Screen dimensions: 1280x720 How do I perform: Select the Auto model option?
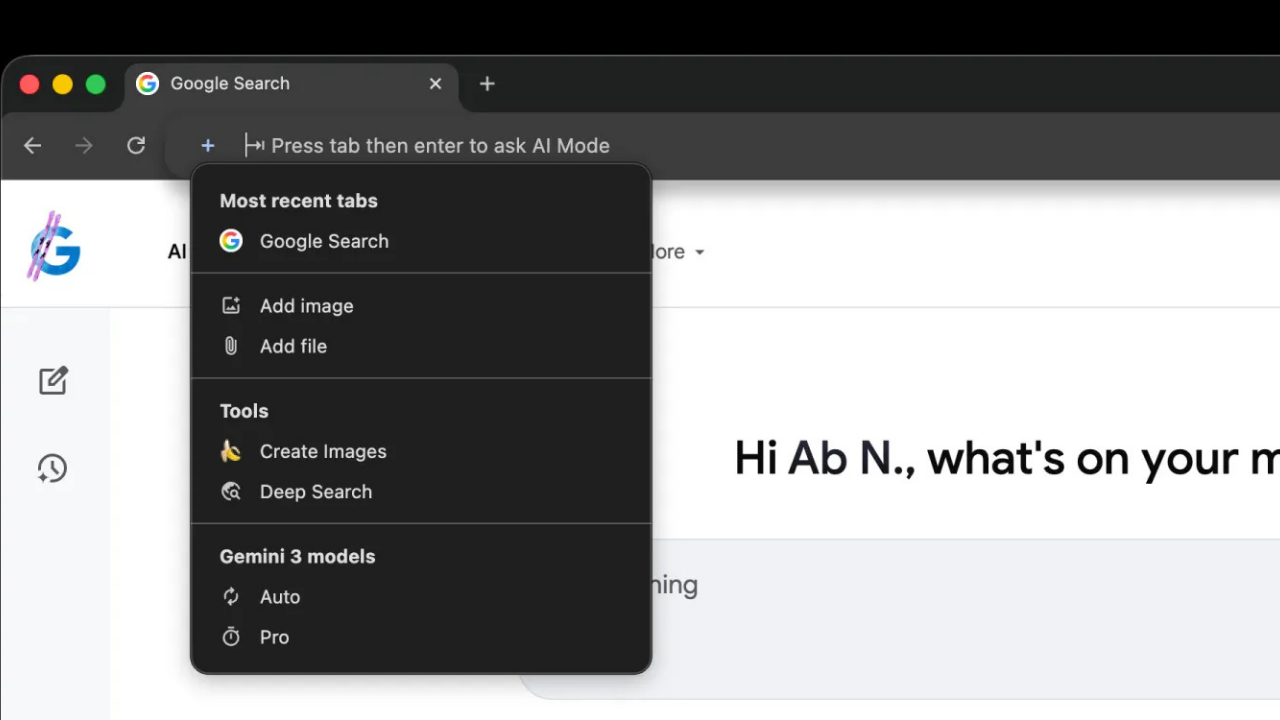(280, 597)
